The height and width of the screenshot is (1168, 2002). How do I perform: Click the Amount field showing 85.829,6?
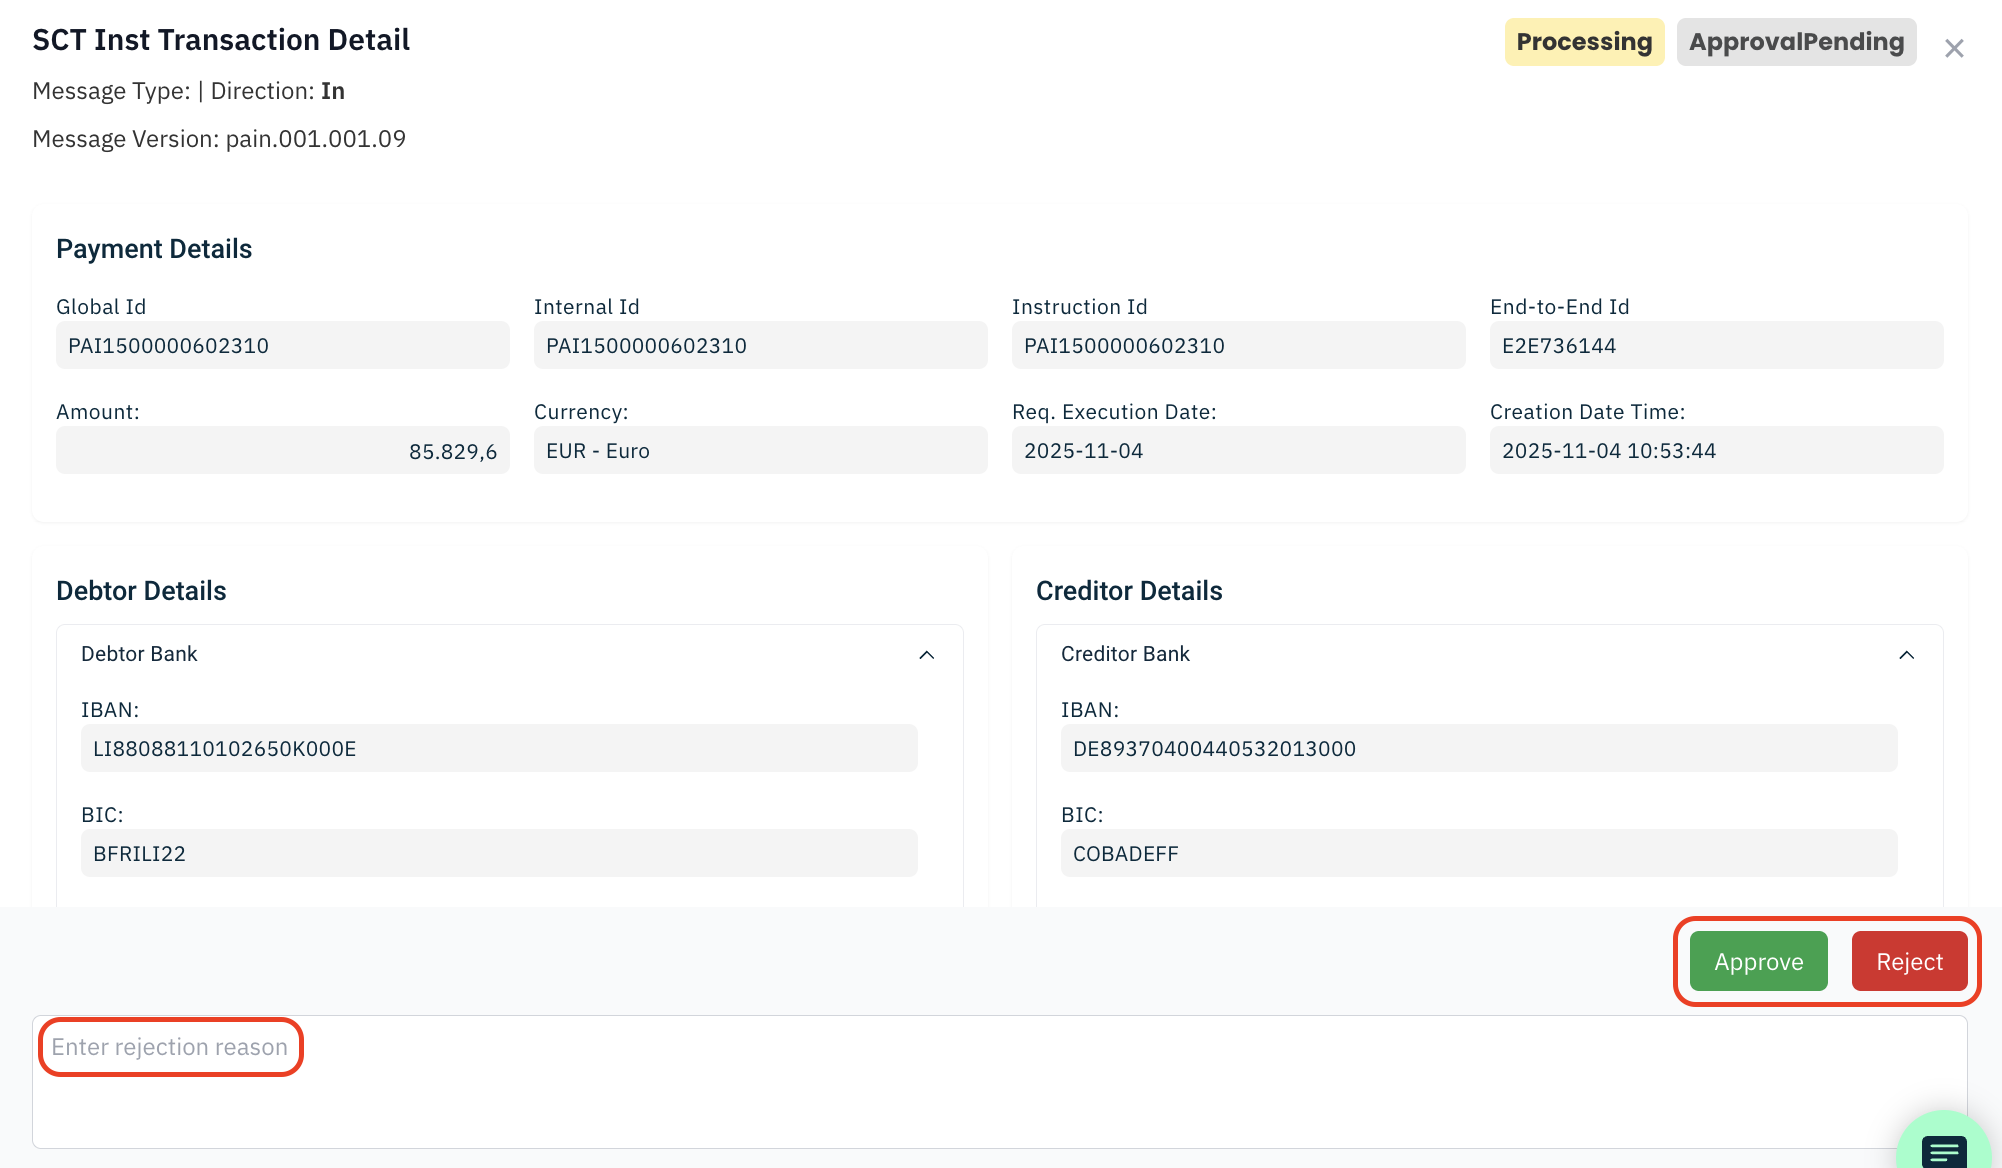pyautogui.click(x=282, y=451)
